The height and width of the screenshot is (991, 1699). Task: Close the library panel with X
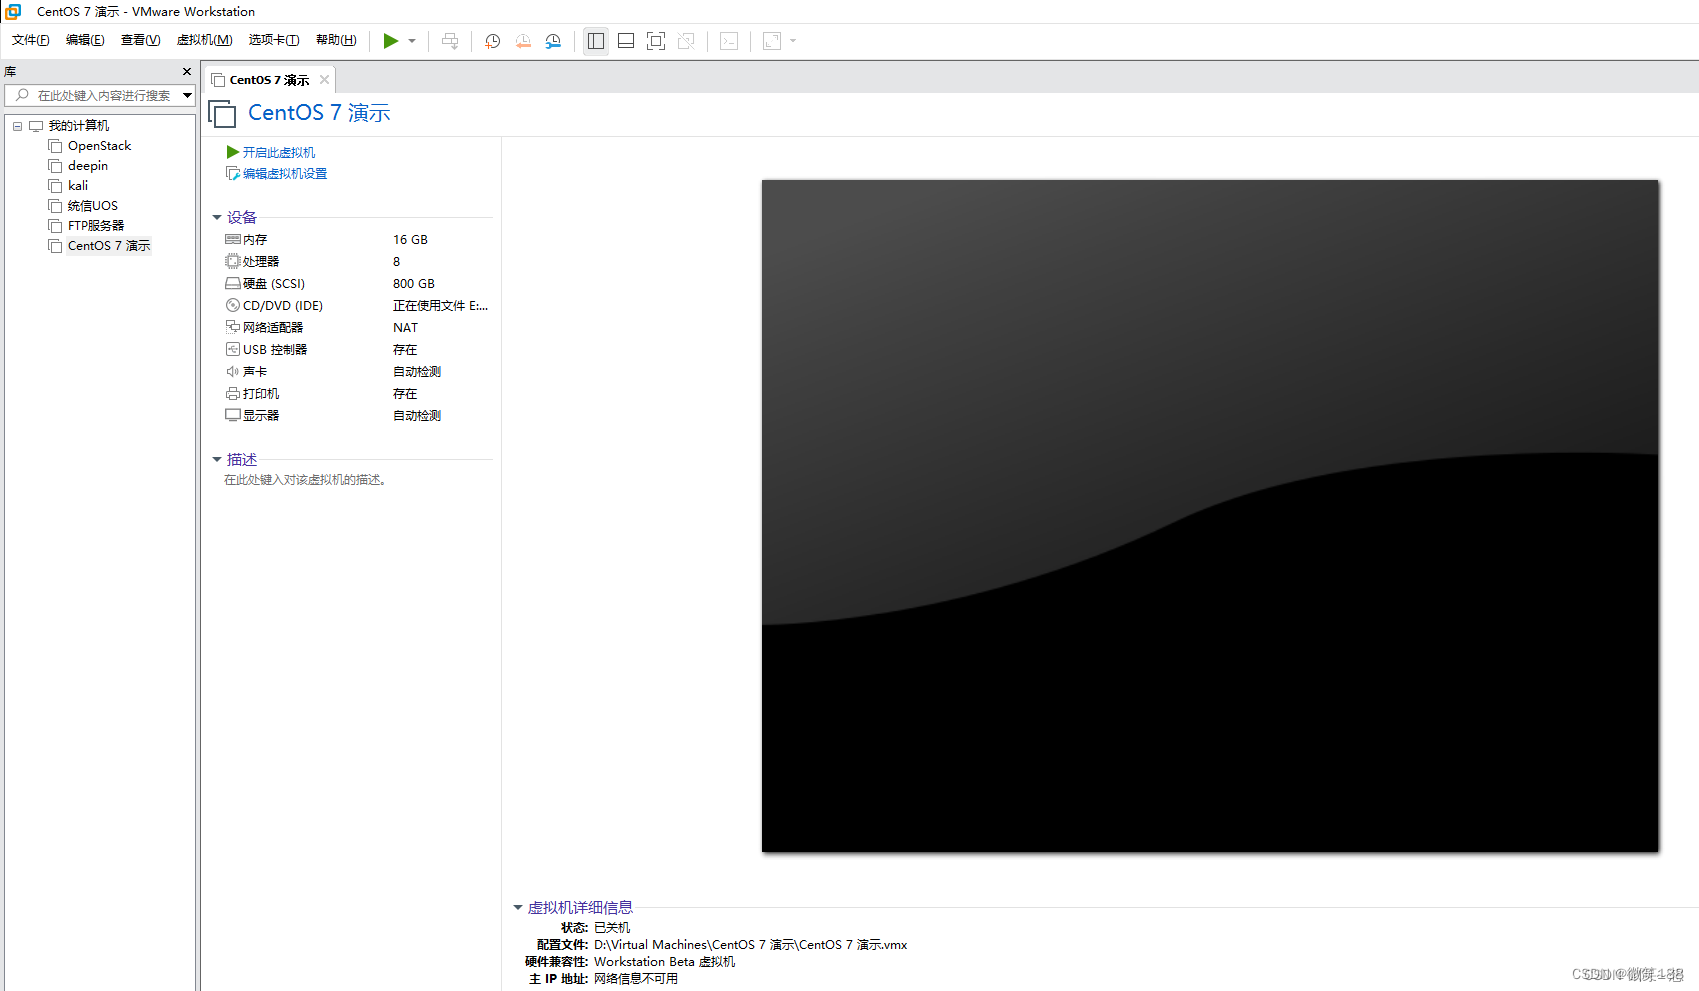point(187,71)
